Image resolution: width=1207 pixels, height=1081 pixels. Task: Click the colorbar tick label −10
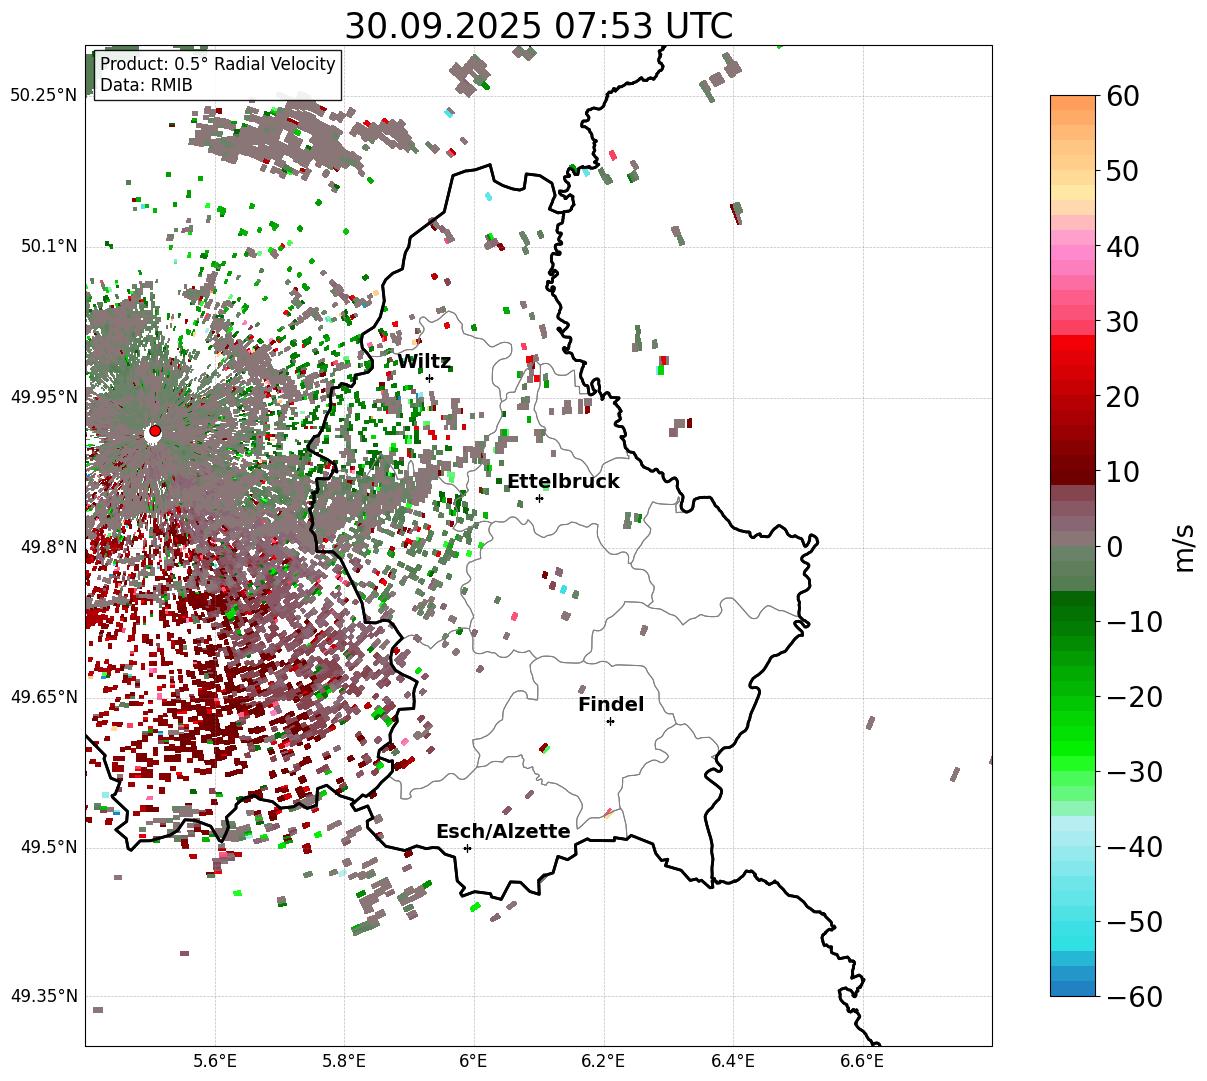(x=1133, y=621)
